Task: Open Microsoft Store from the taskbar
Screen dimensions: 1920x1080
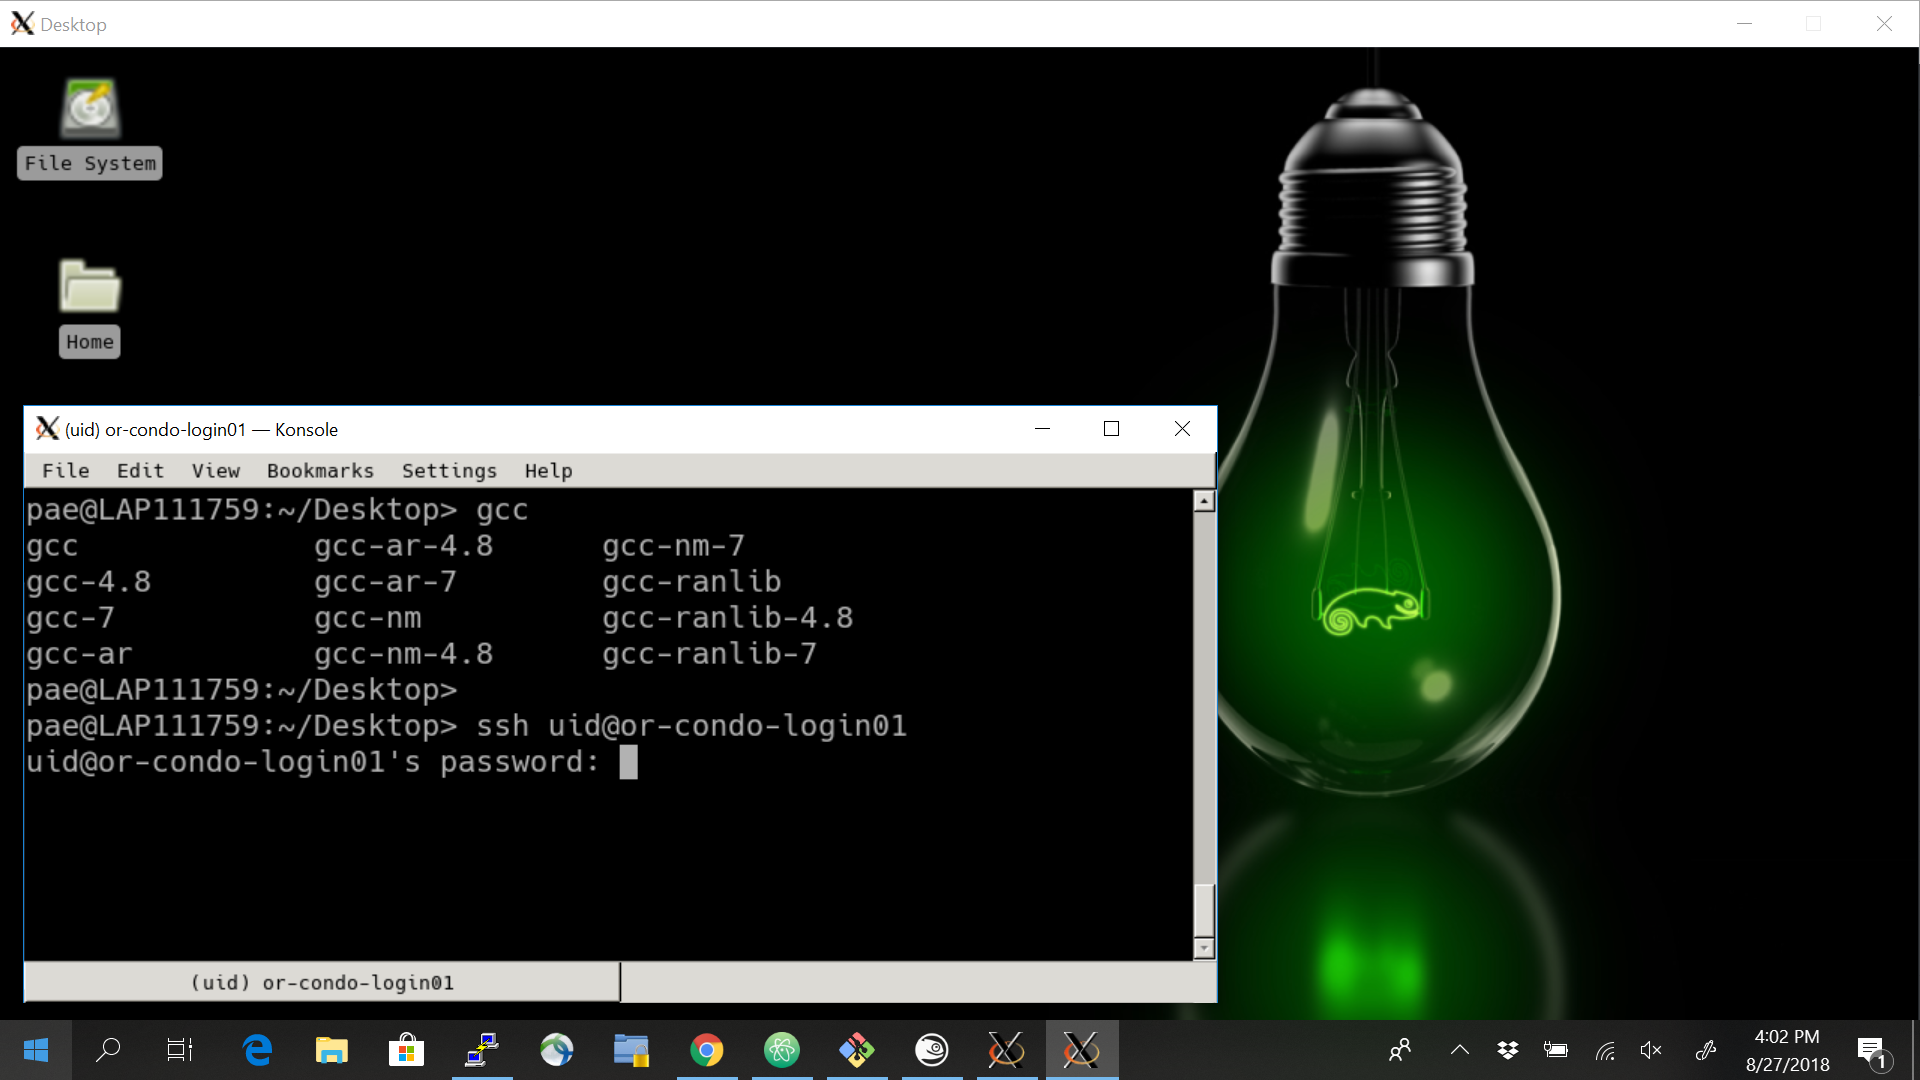Action: click(x=406, y=1050)
